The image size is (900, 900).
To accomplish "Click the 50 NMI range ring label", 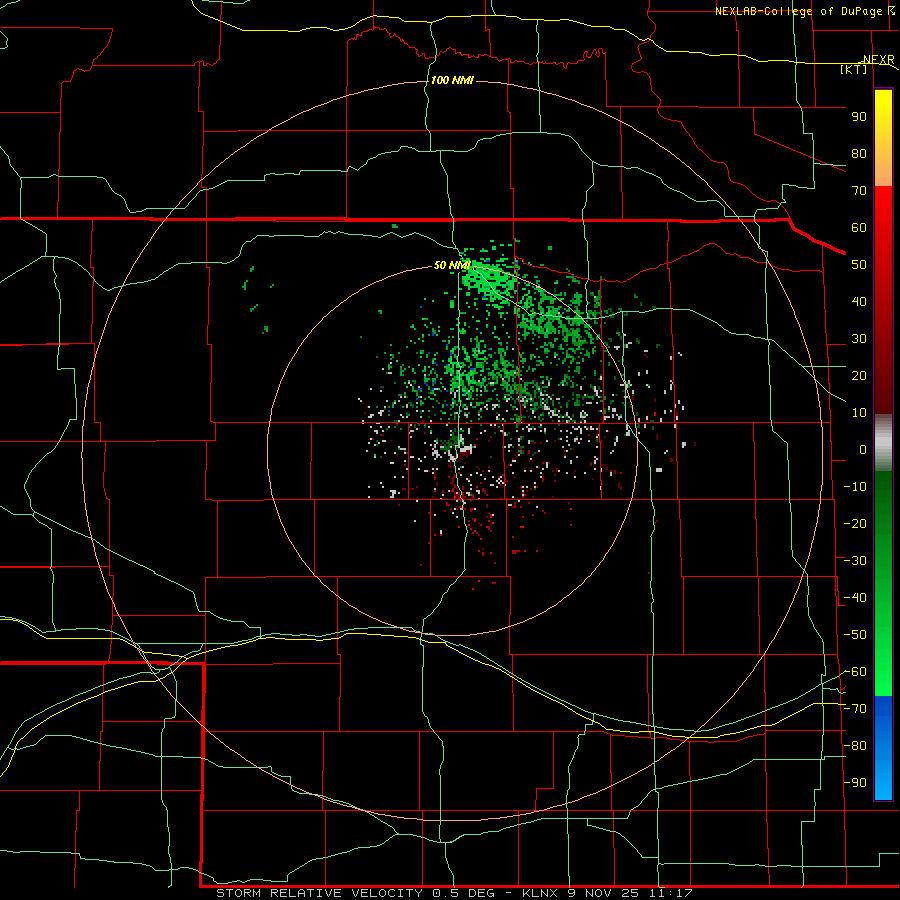I will (452, 265).
